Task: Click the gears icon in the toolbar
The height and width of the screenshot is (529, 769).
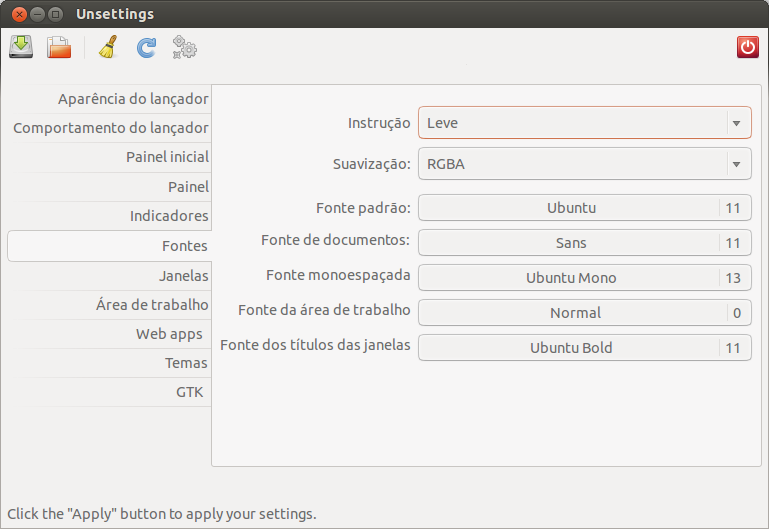Action: [184, 47]
